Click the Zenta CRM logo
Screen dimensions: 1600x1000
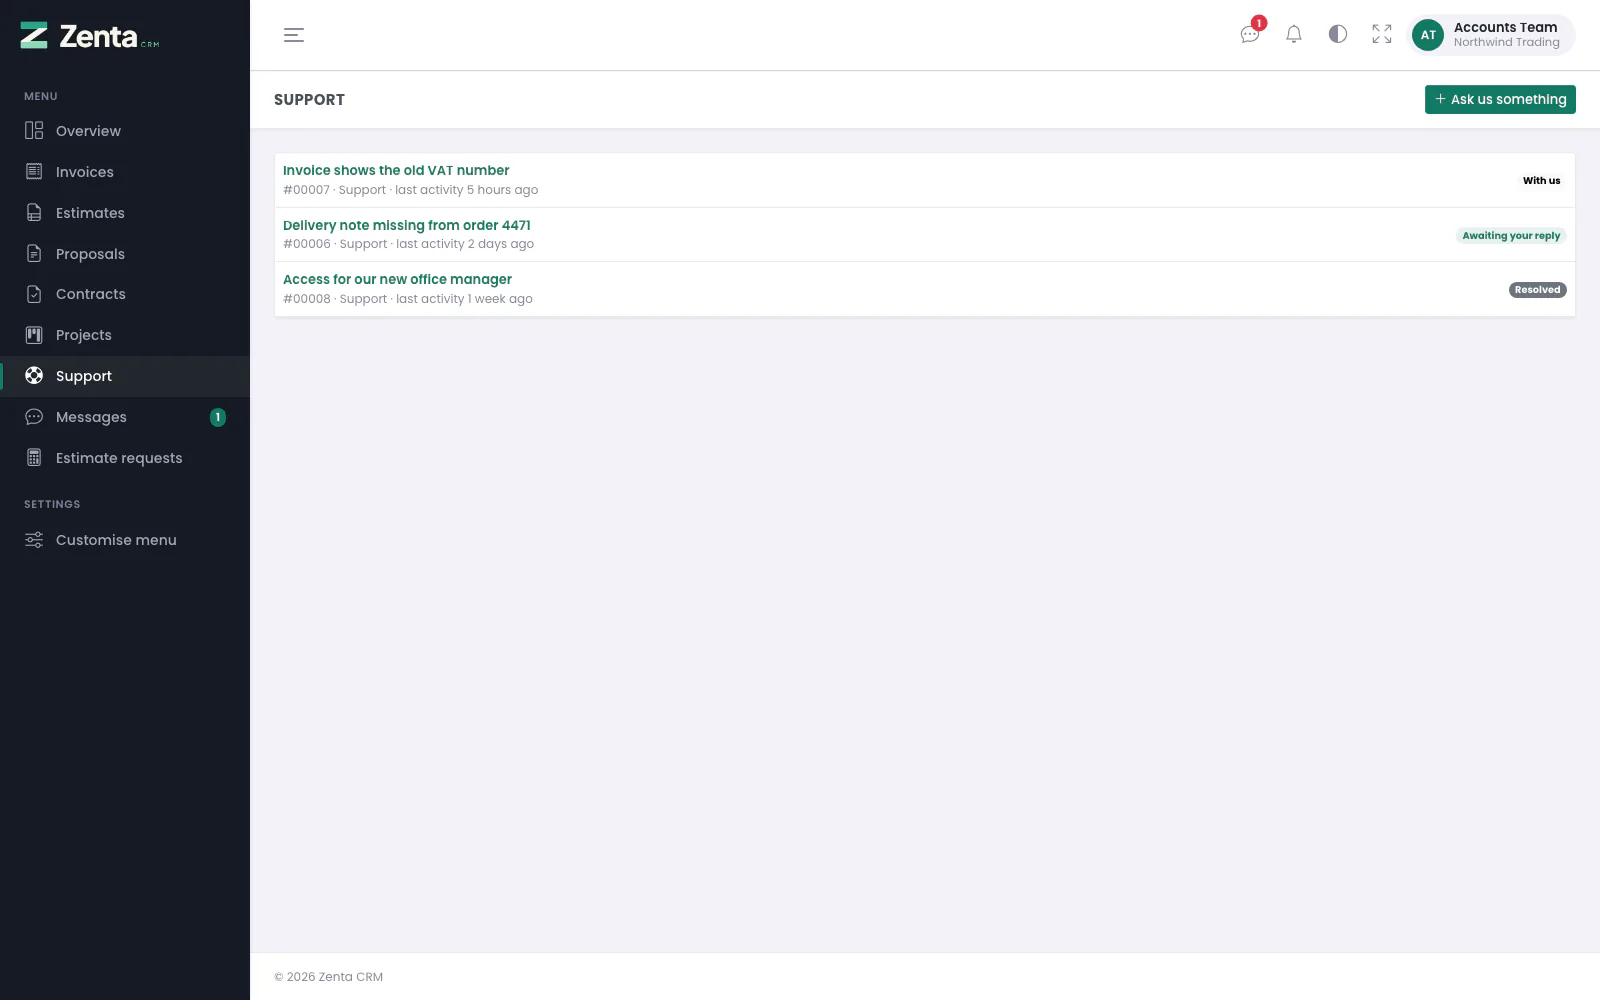pyautogui.click(x=90, y=36)
